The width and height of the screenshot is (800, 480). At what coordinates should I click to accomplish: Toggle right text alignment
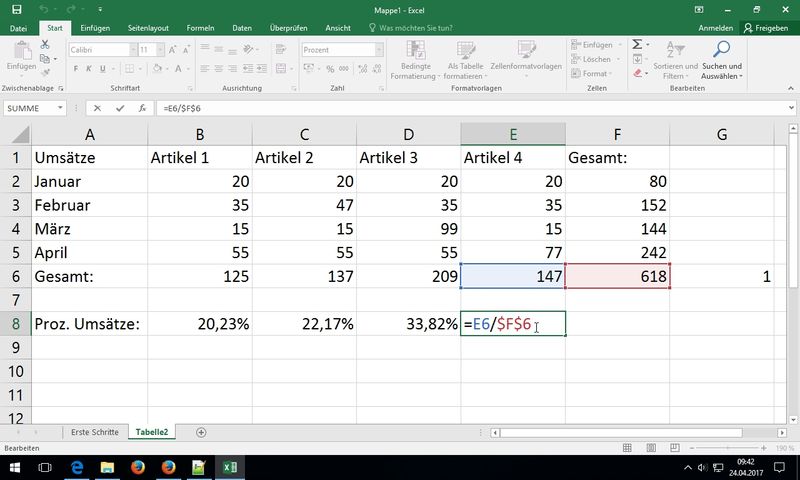tap(232, 68)
